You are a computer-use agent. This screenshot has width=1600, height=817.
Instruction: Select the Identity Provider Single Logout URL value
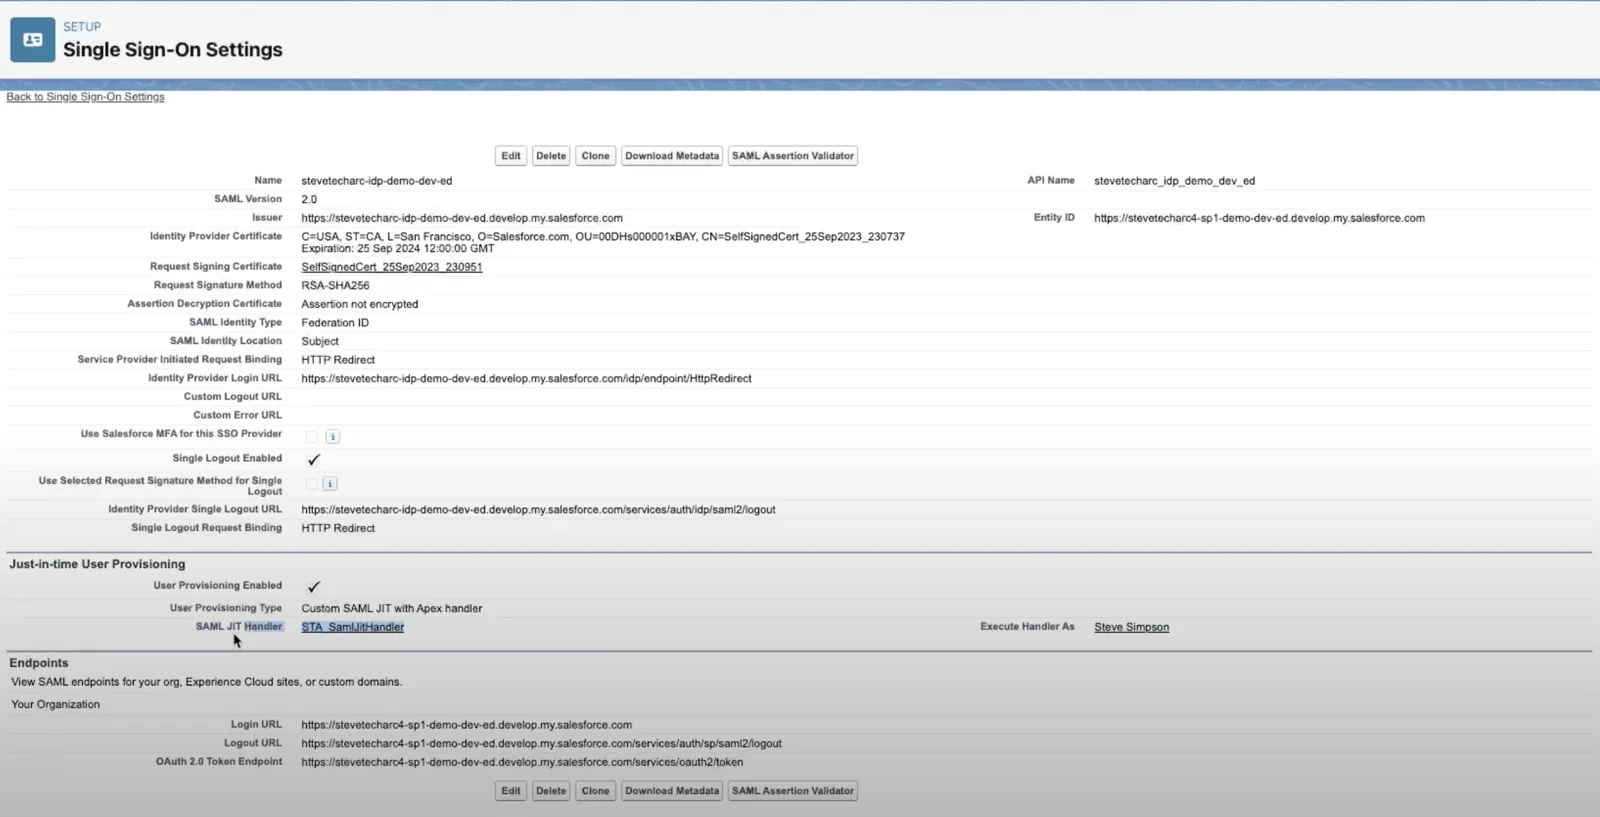pyautogui.click(x=539, y=510)
